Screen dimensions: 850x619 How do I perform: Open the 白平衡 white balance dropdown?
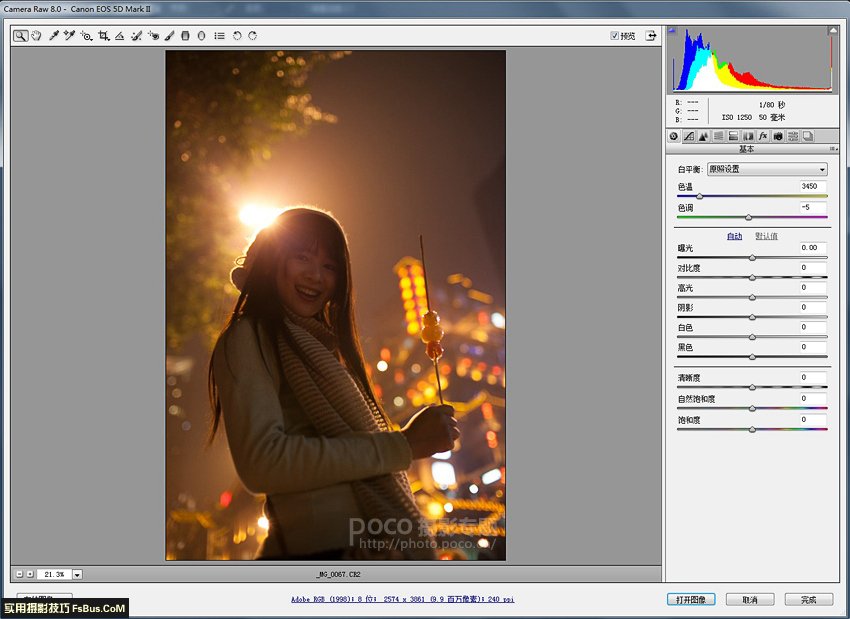767,169
